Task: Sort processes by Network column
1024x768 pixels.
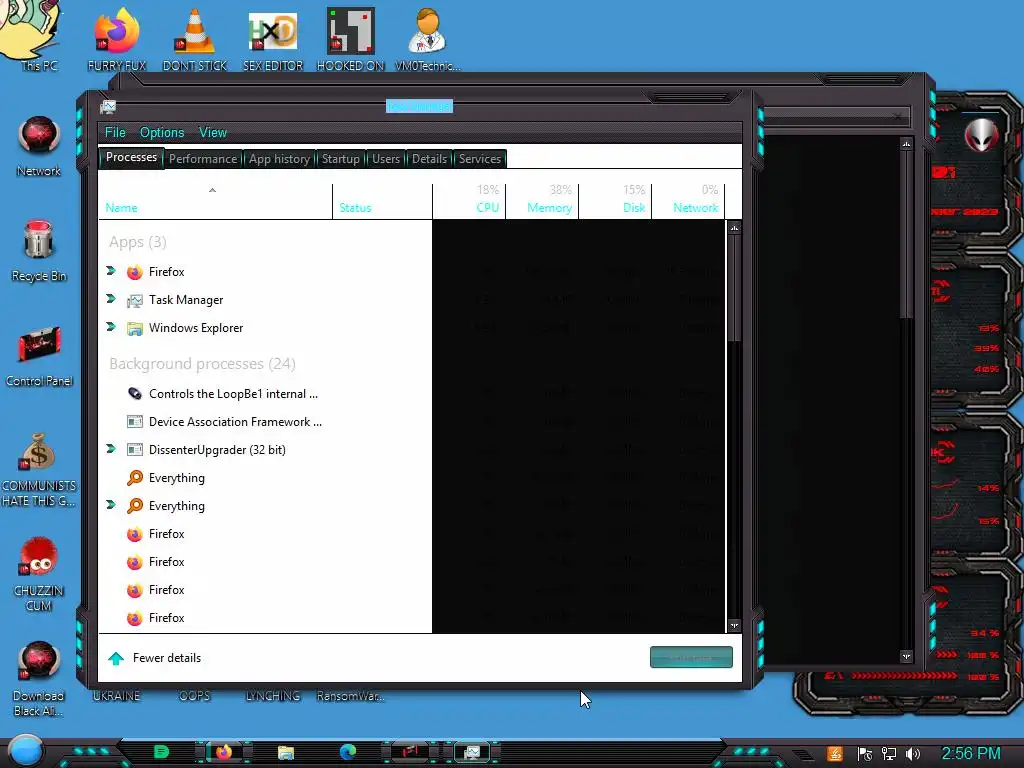Action: [x=688, y=201]
